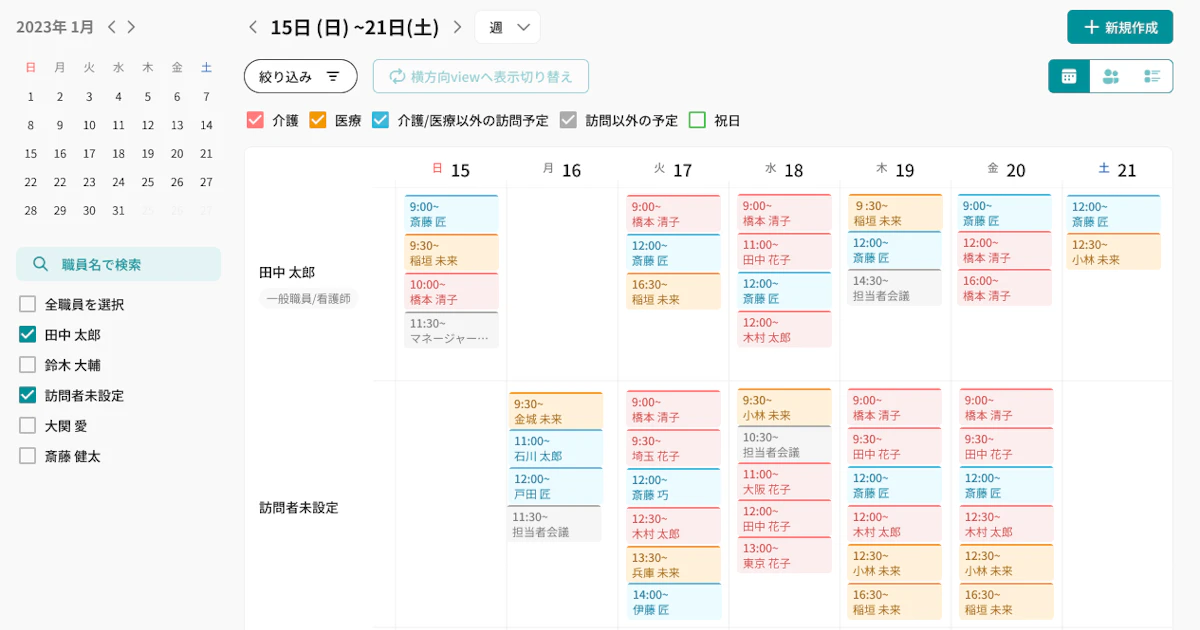Screen dimensions: 1200x630
Task: Switch to calendar grid view icon
Action: click(1069, 77)
